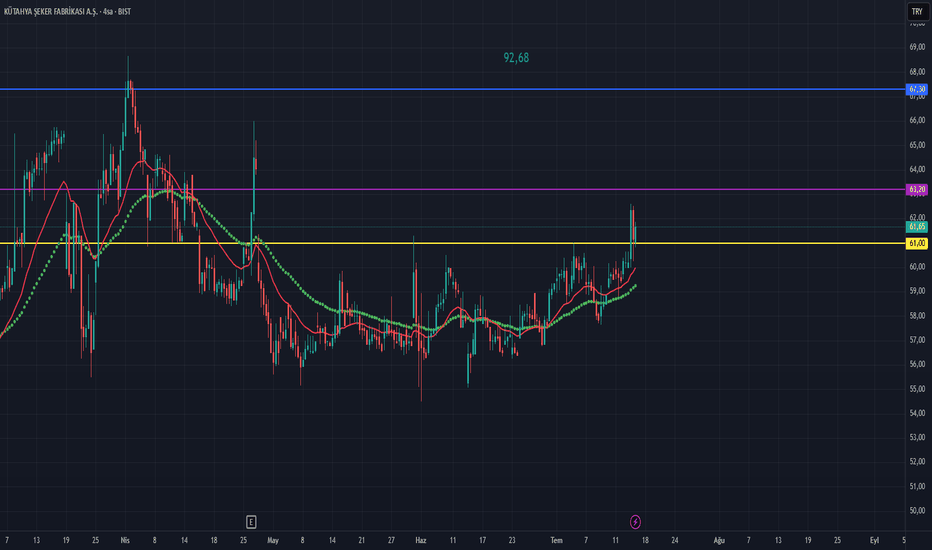The height and width of the screenshot is (550, 932).
Task: Click the 66,00 price axis value
Action: tap(917, 120)
